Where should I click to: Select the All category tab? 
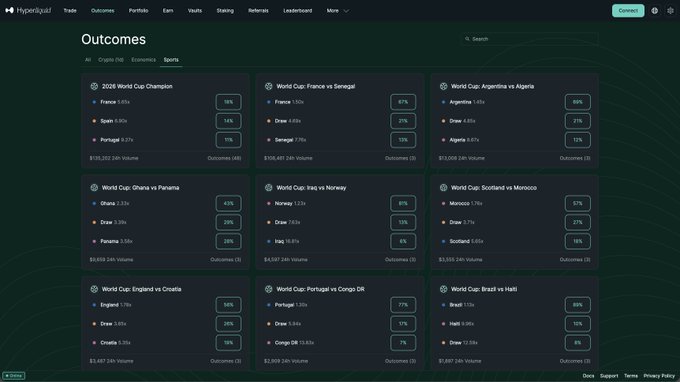point(88,60)
